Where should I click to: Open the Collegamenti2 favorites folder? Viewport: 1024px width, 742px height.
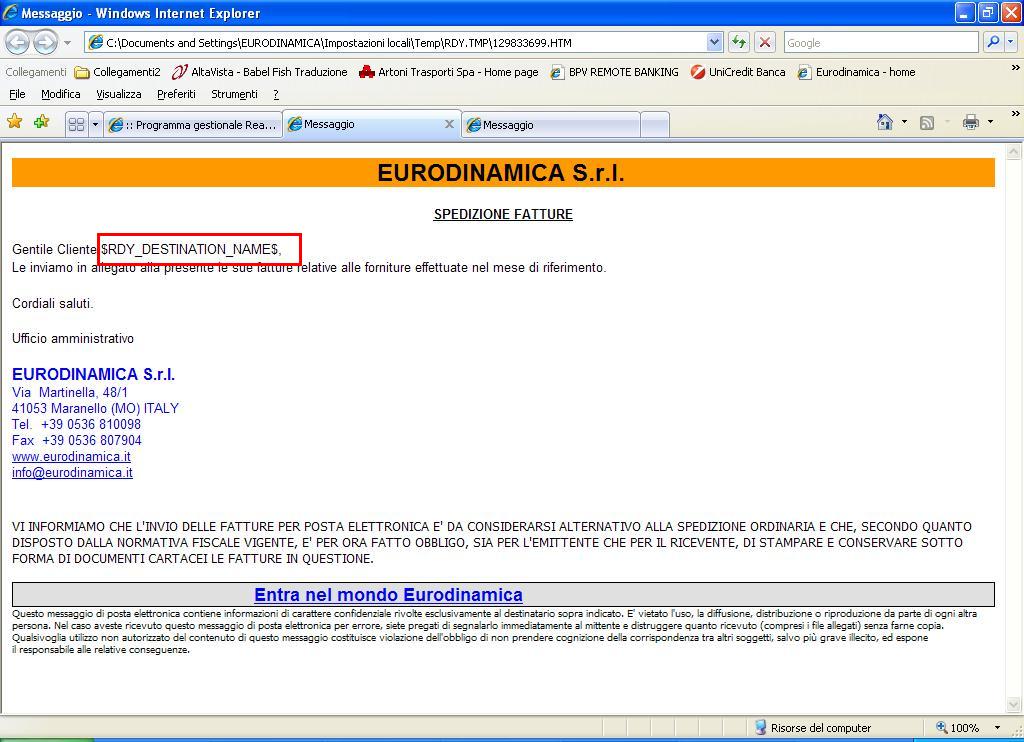coord(117,72)
